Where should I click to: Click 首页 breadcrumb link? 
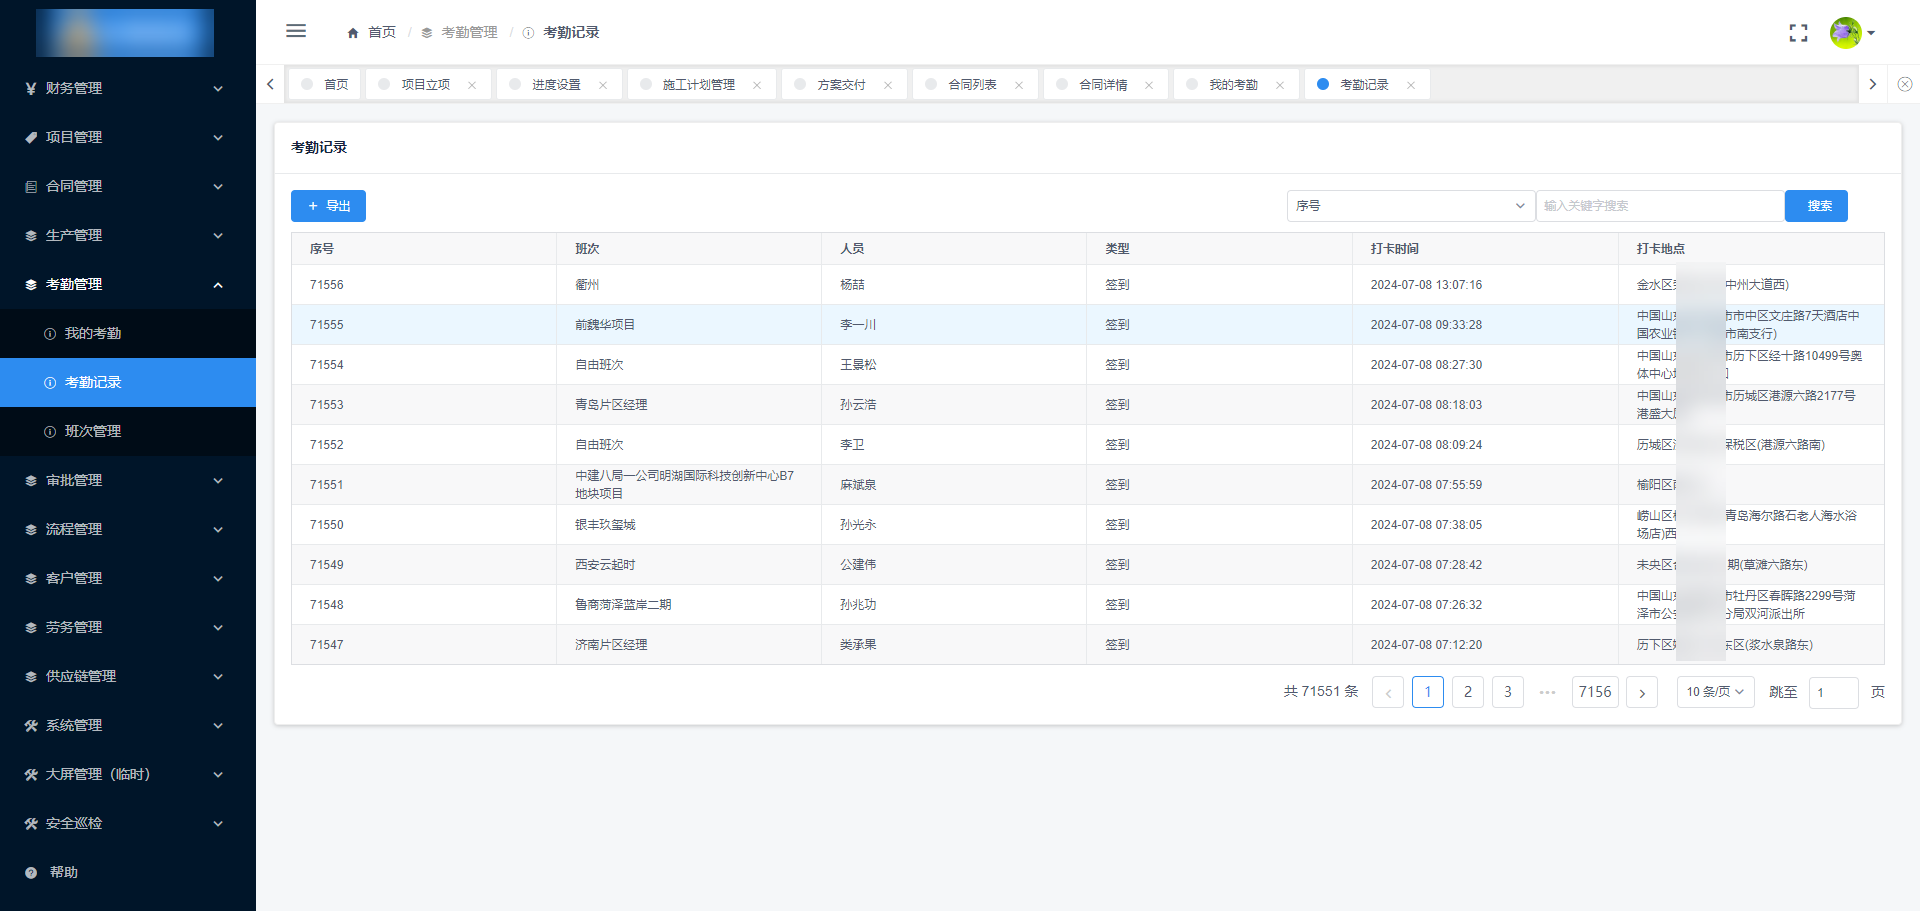[x=382, y=33]
